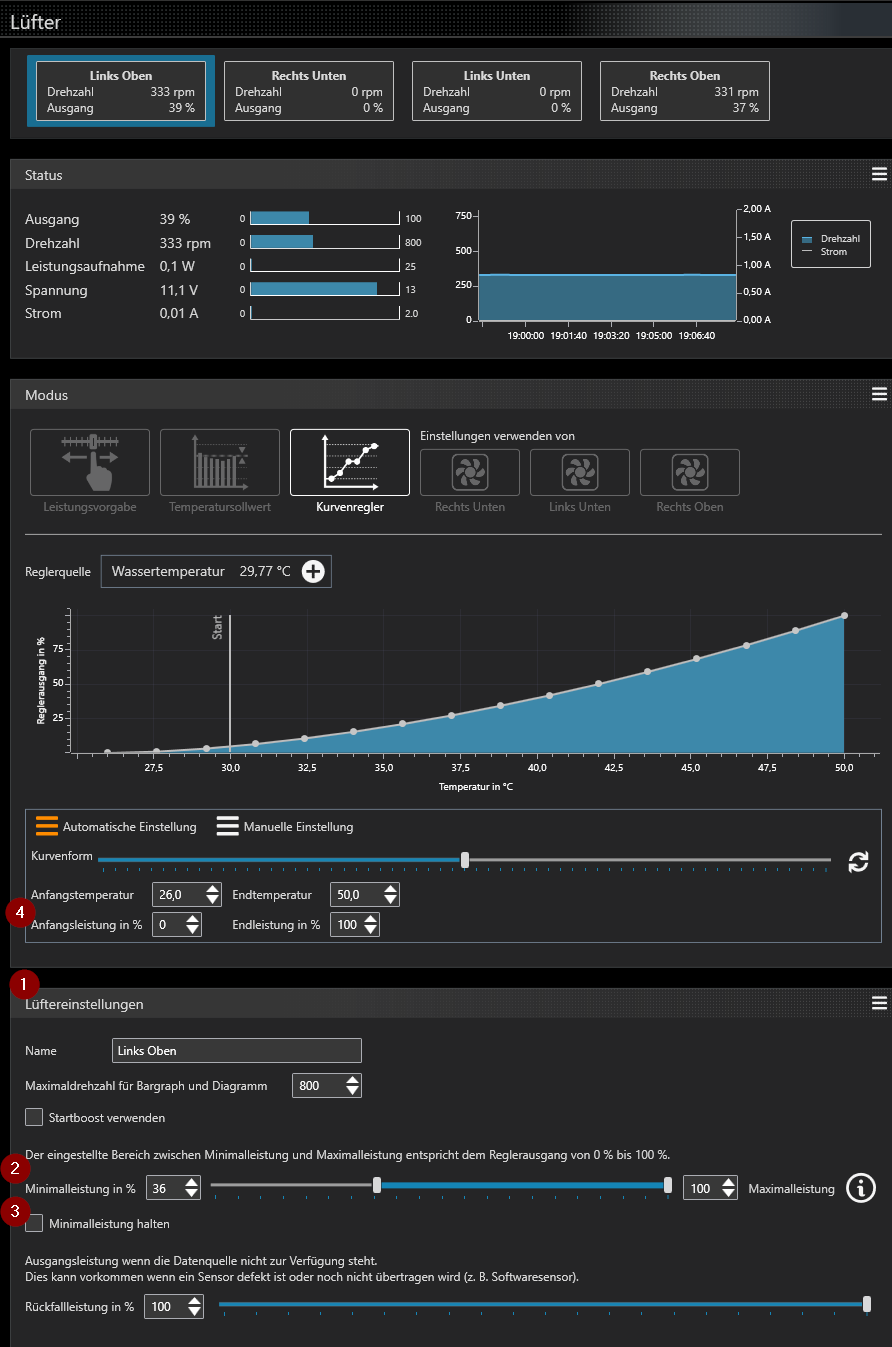Decrease Minimalleistung in % with down arrow
The height and width of the screenshot is (1347, 892).
coord(191,1194)
